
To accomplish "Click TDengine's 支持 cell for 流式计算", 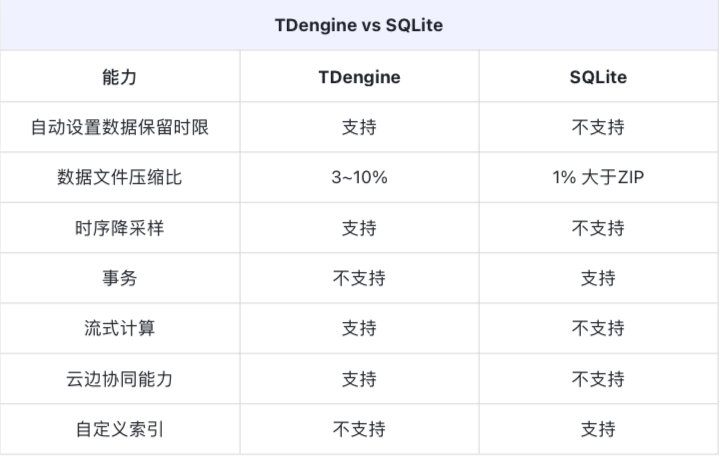I will click(x=359, y=329).
